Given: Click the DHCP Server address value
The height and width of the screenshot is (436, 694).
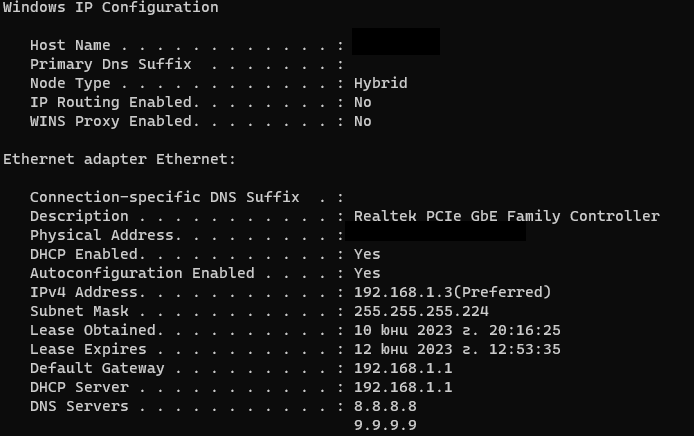Looking at the screenshot, I should pyautogui.click(x=403, y=388).
